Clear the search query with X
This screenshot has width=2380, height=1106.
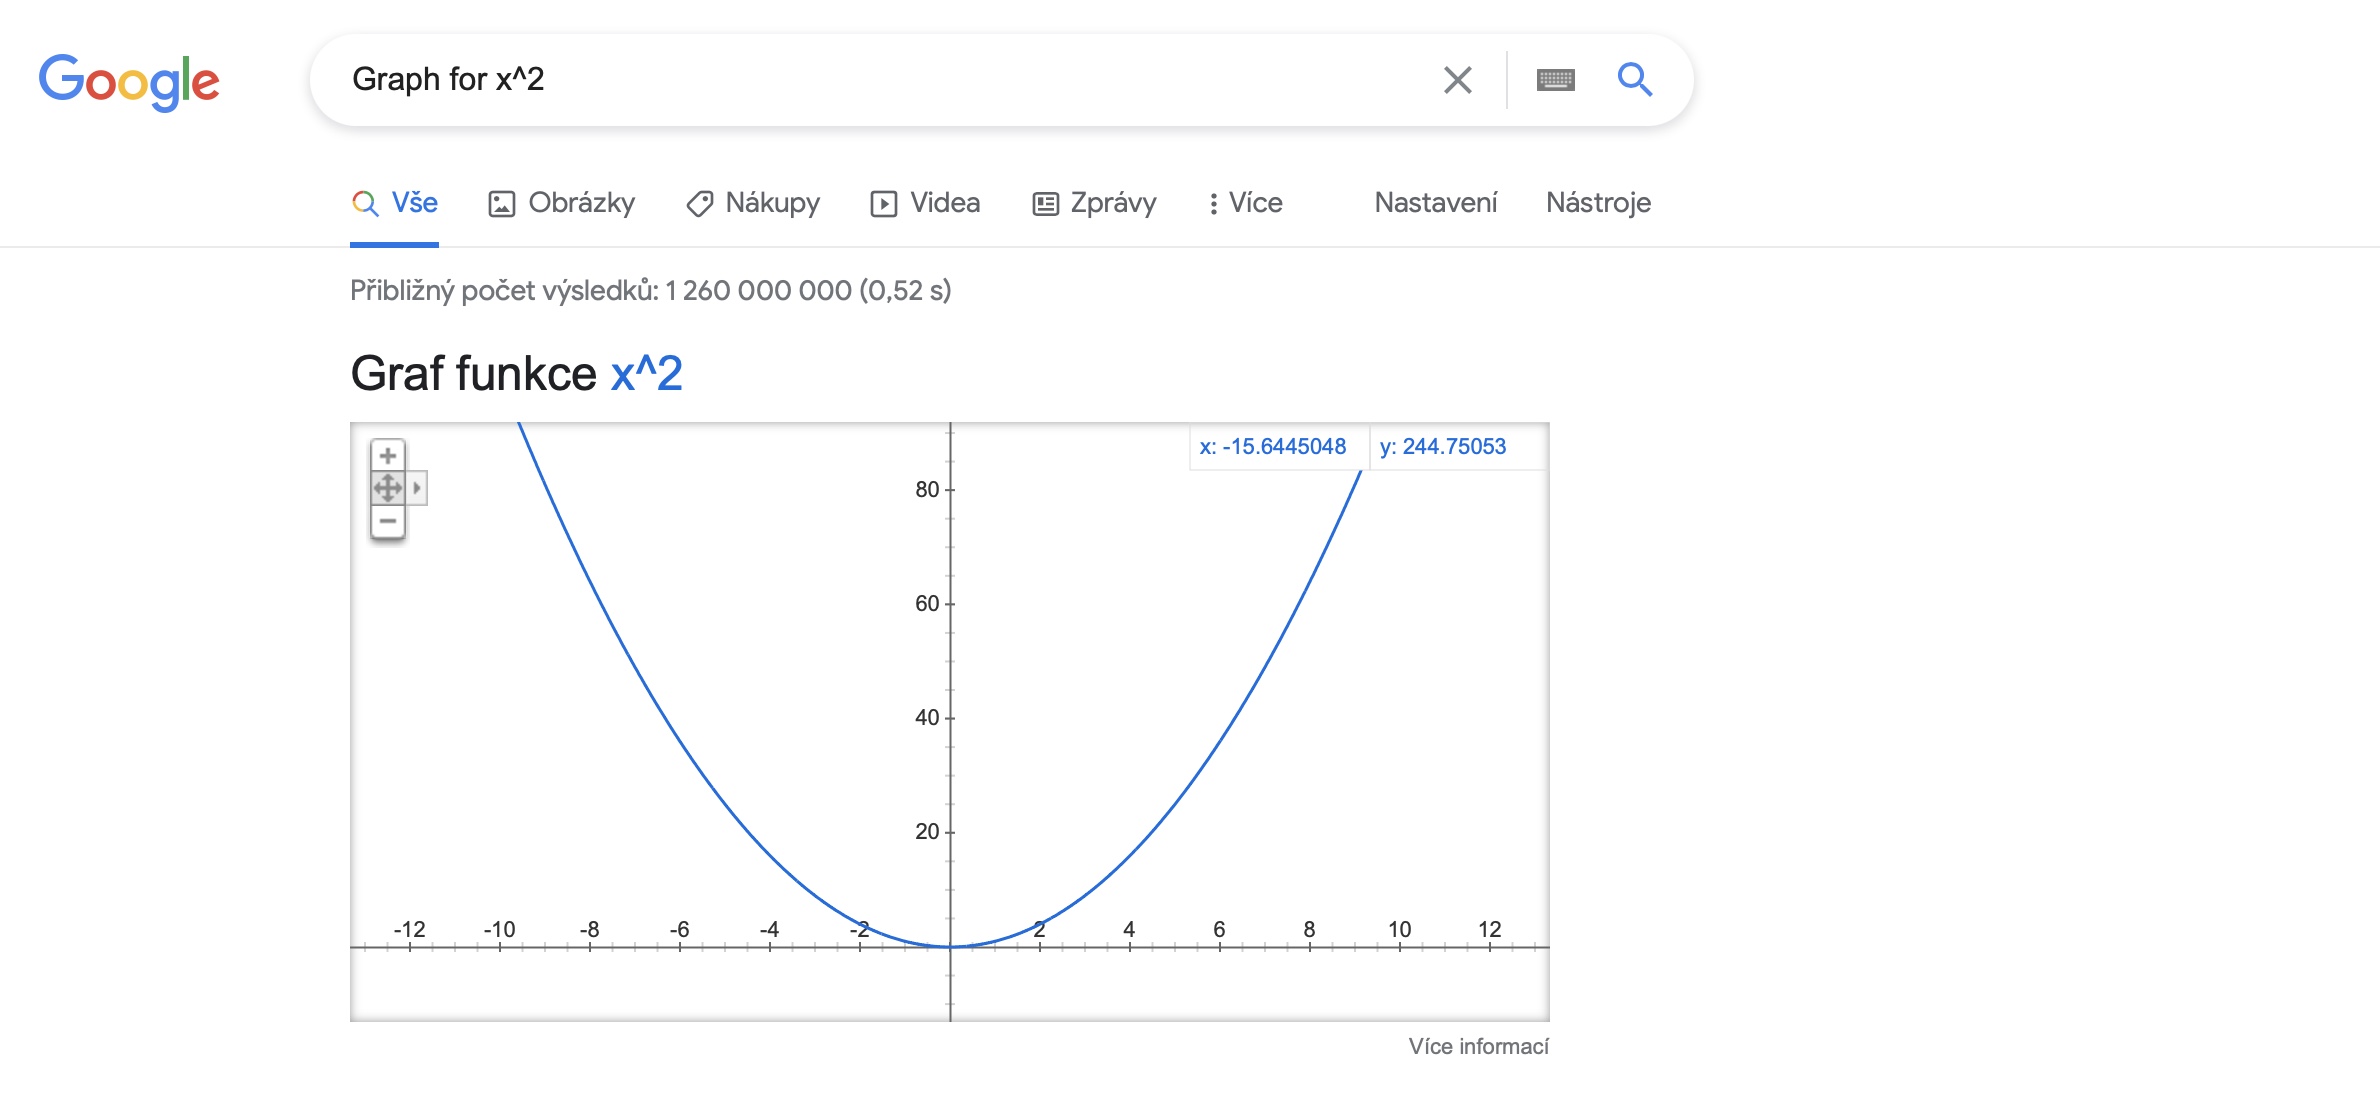[x=1457, y=80]
